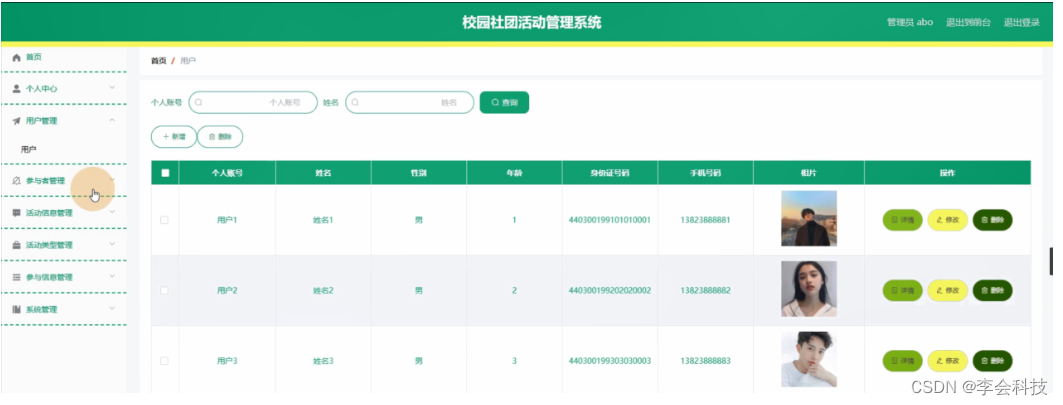Viewport: 1063px width, 405px height.
Task: Click the 用户2 account cell
Action: (227, 290)
